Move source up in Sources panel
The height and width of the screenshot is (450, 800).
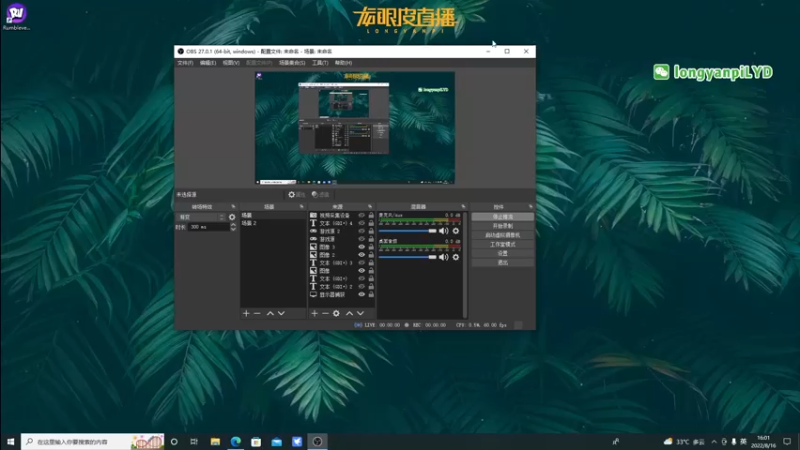point(349,313)
